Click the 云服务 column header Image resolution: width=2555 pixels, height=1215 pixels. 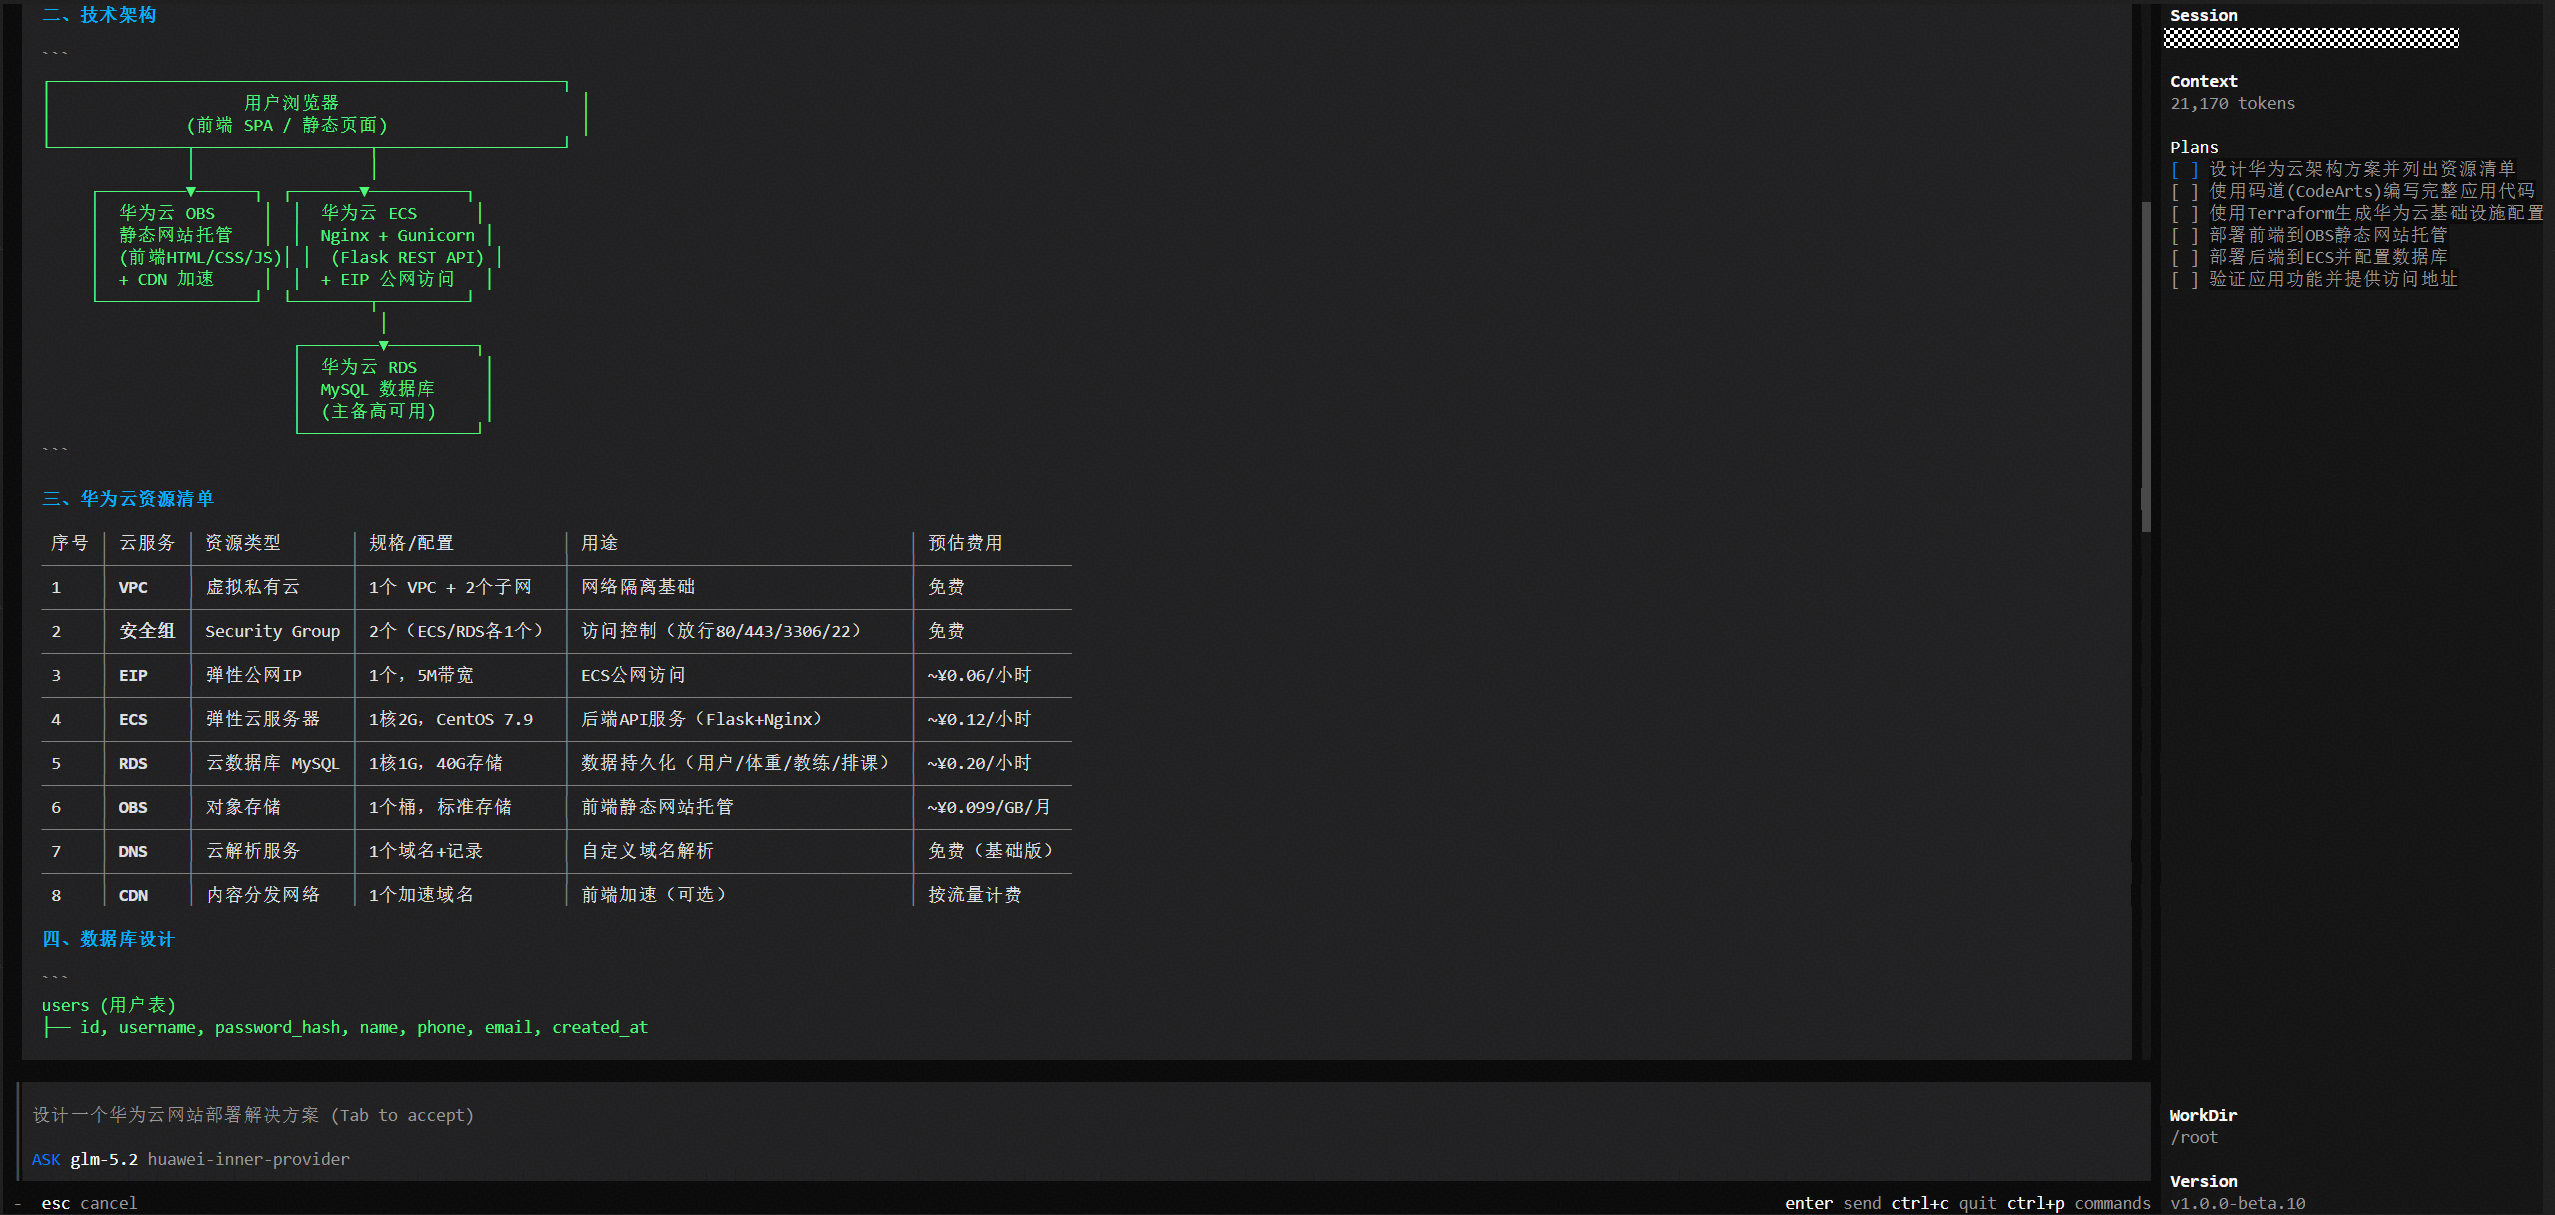[147, 543]
